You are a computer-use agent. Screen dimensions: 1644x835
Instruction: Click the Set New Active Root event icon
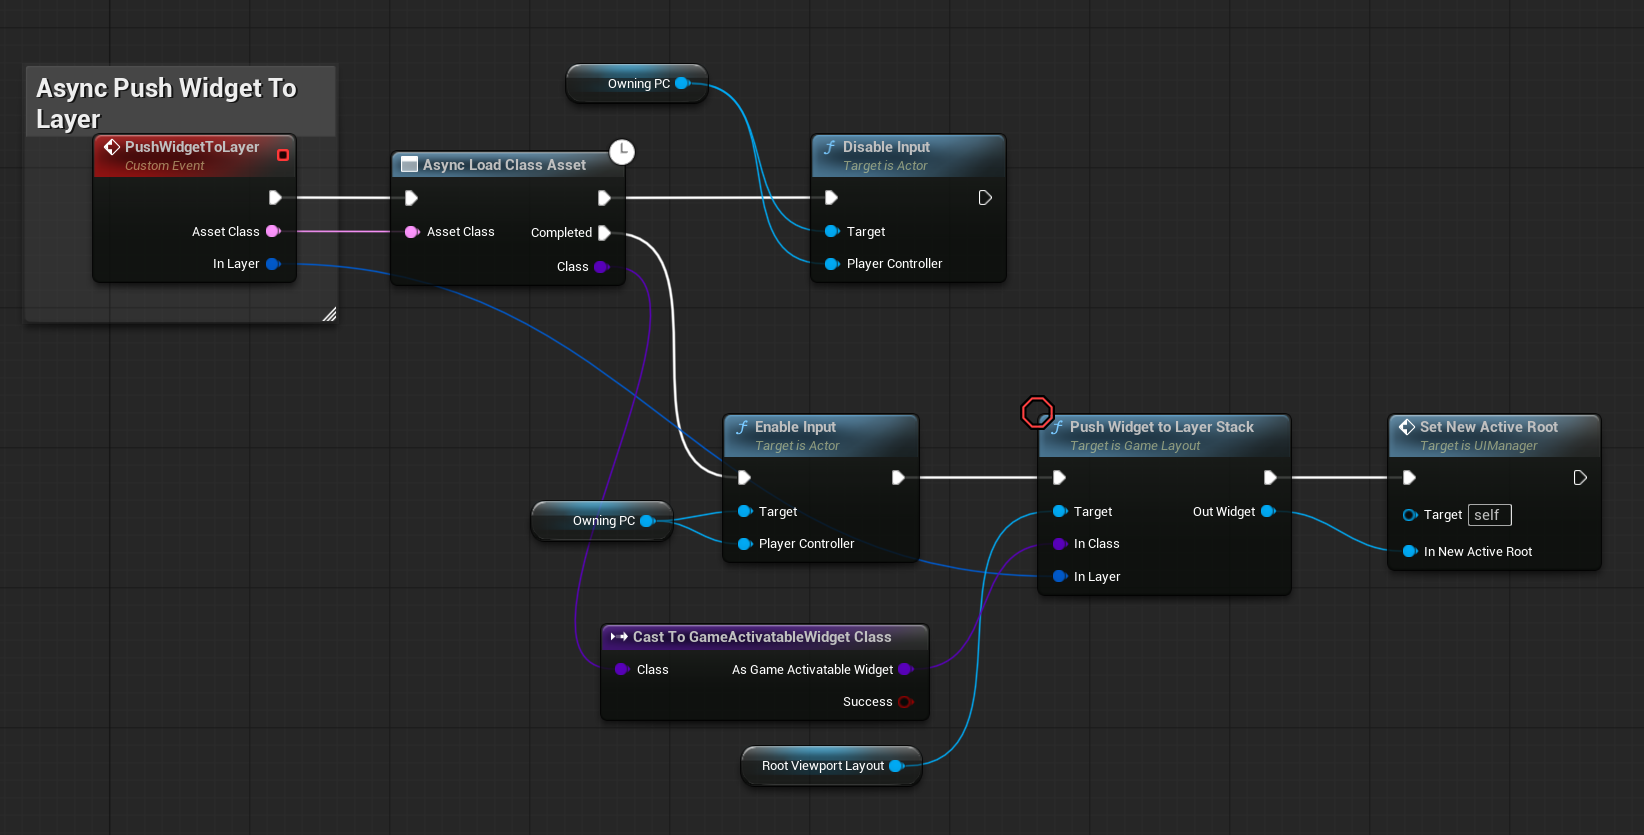point(1407,427)
